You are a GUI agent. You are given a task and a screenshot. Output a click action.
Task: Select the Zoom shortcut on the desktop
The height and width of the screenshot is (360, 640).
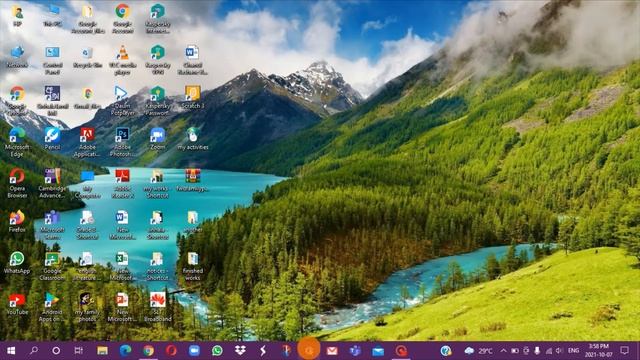[158, 139]
